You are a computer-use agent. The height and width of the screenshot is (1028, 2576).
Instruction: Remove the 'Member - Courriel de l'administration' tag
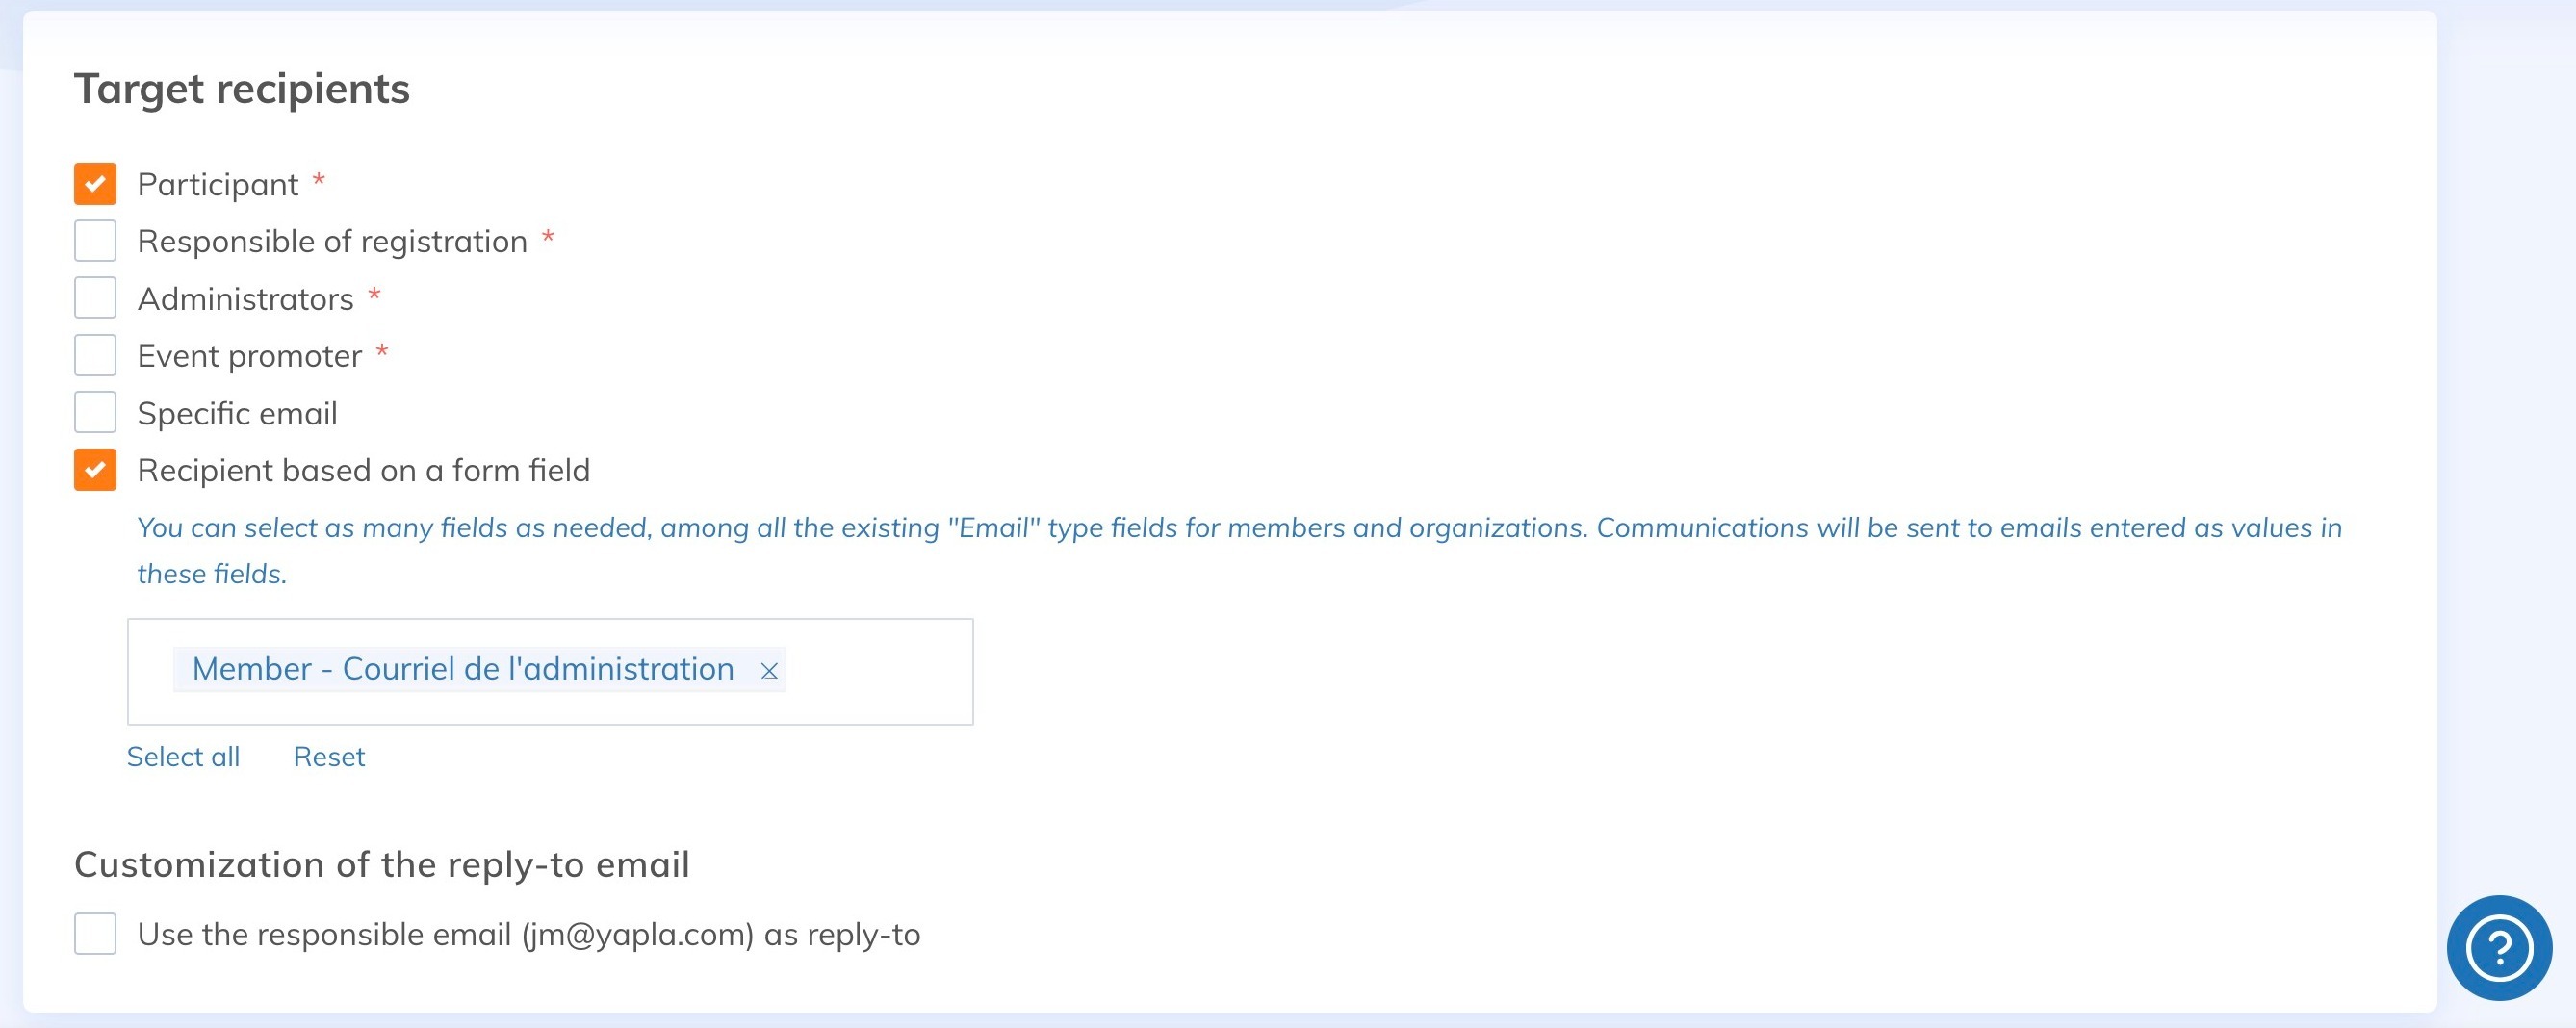click(769, 671)
